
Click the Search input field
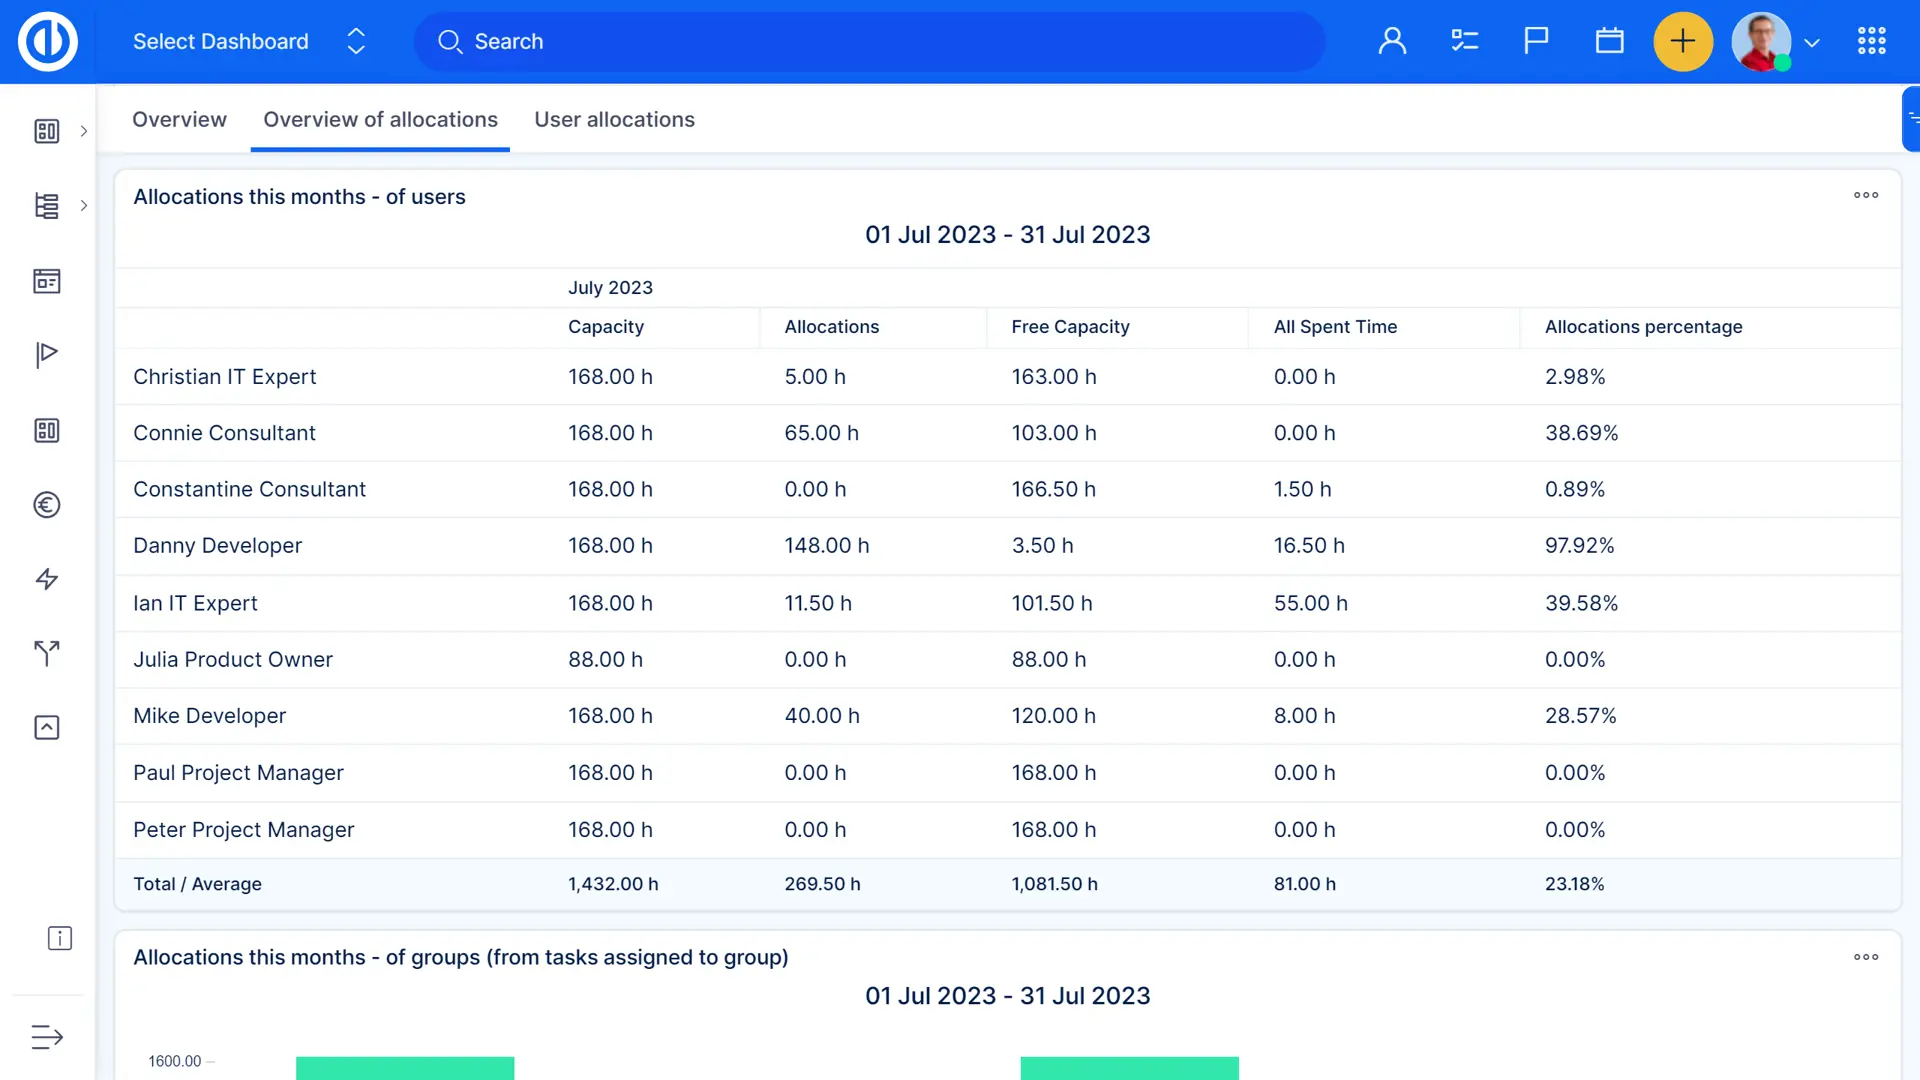(x=870, y=41)
